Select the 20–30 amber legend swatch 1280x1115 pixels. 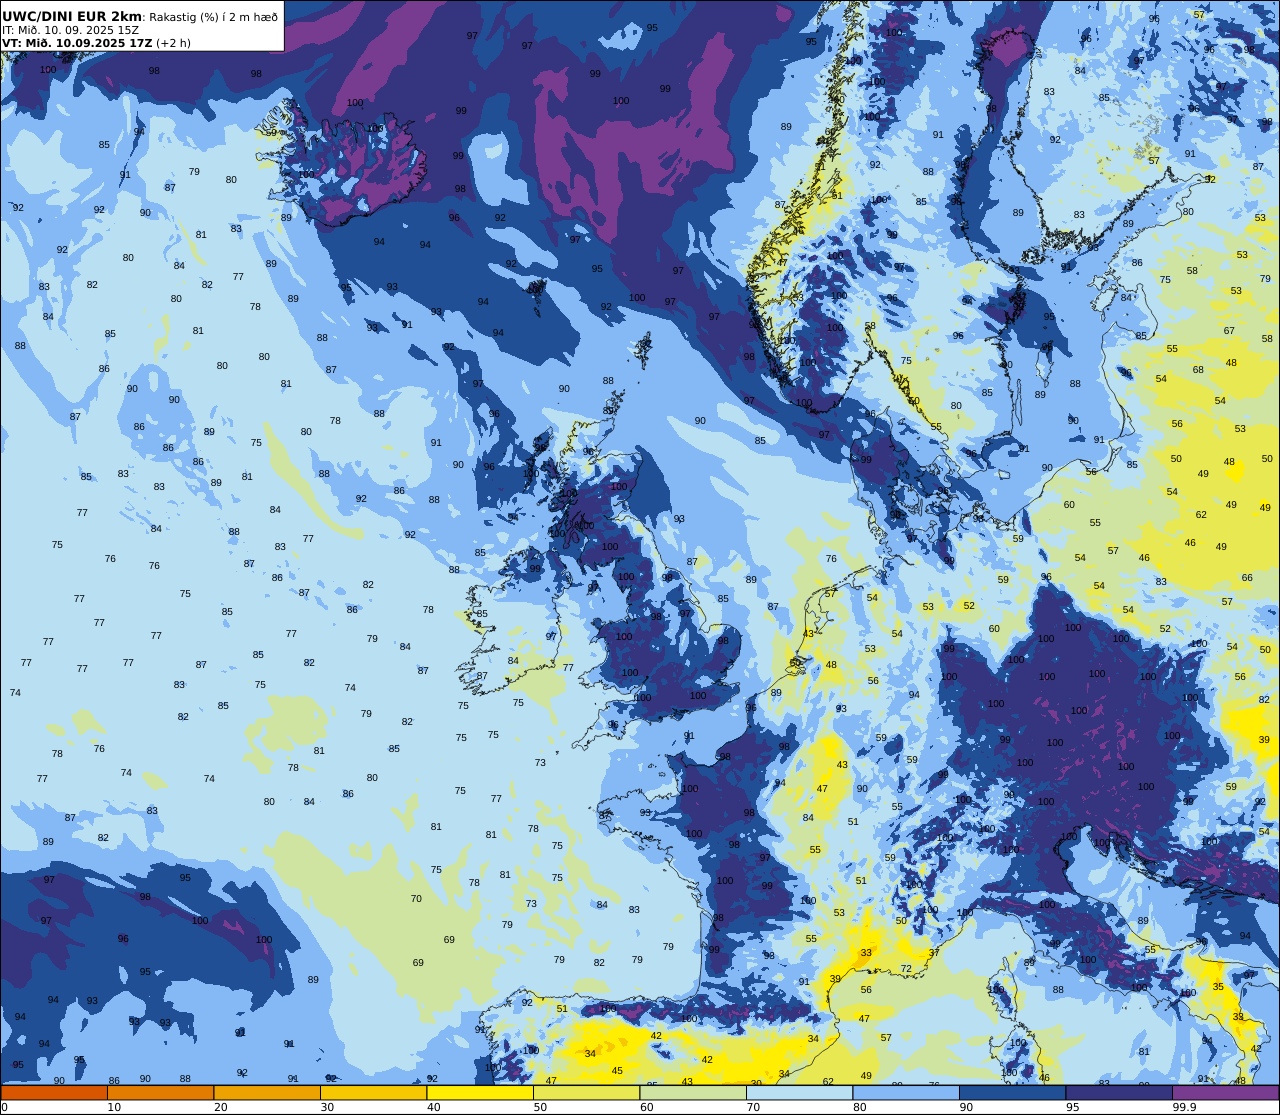(x=267, y=1092)
